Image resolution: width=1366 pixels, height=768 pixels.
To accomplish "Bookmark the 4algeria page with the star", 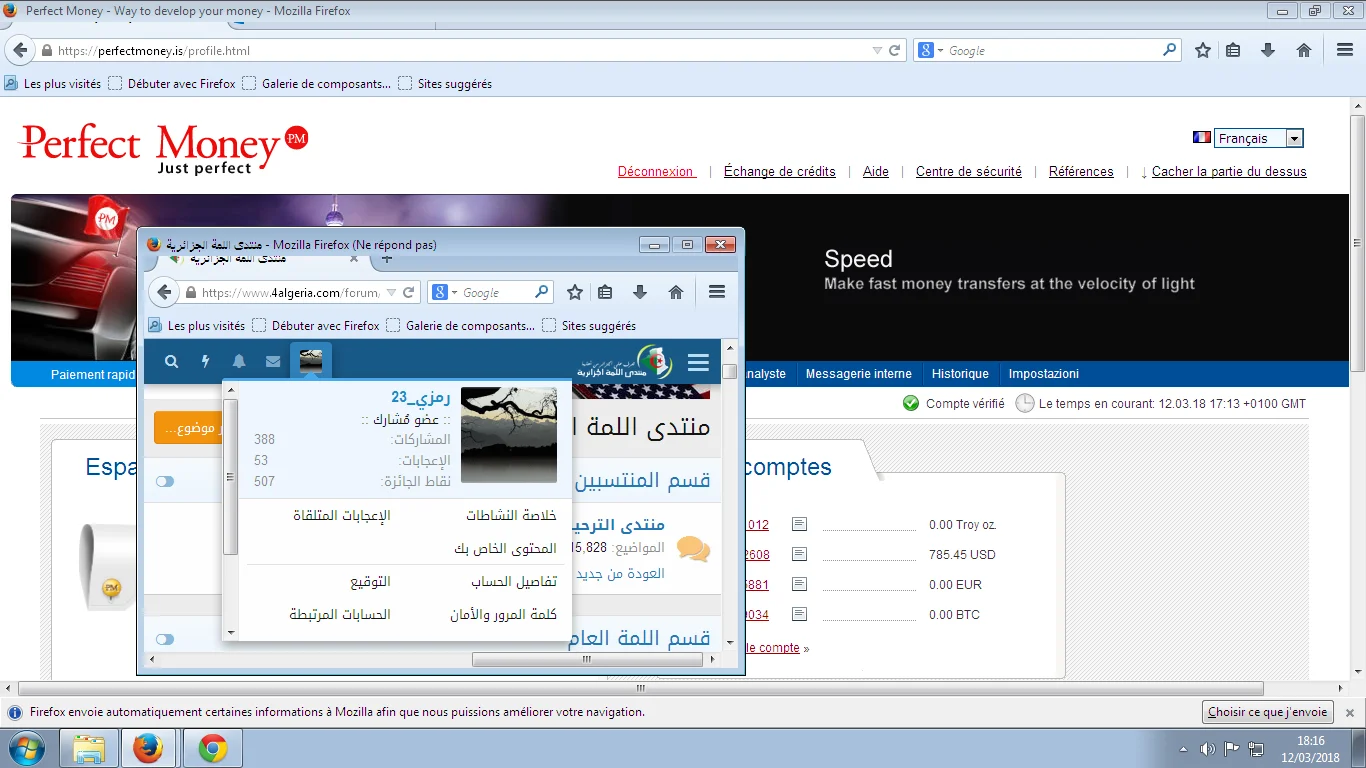I will (575, 292).
